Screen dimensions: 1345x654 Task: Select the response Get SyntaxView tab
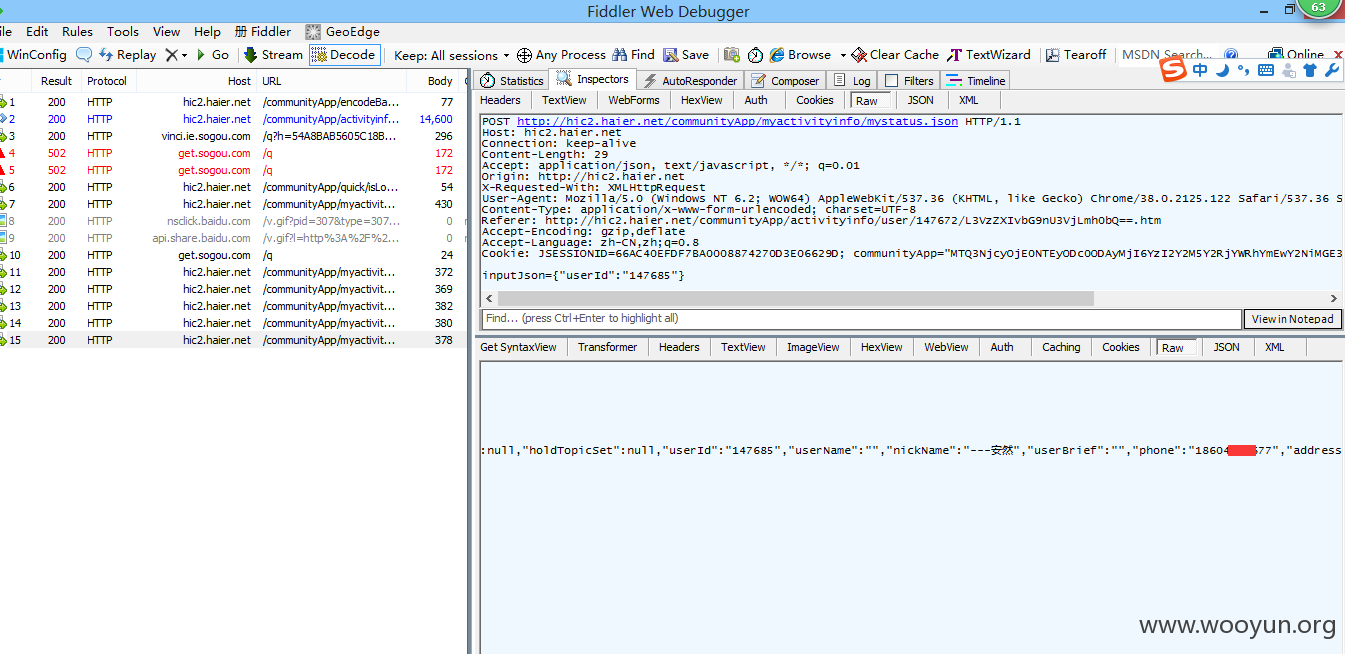(519, 347)
